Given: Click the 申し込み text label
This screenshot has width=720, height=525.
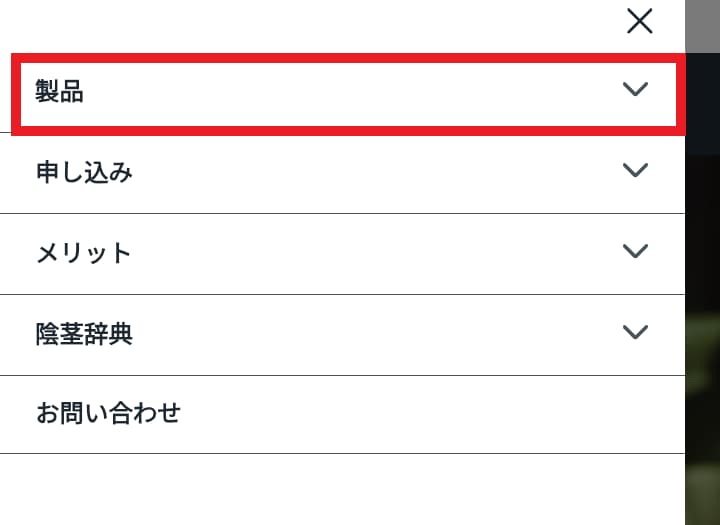Looking at the screenshot, I should click(84, 172).
